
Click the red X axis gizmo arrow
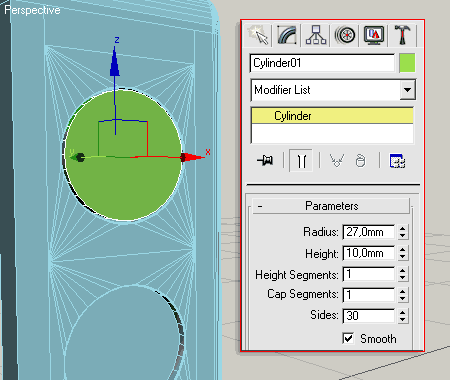(x=193, y=157)
